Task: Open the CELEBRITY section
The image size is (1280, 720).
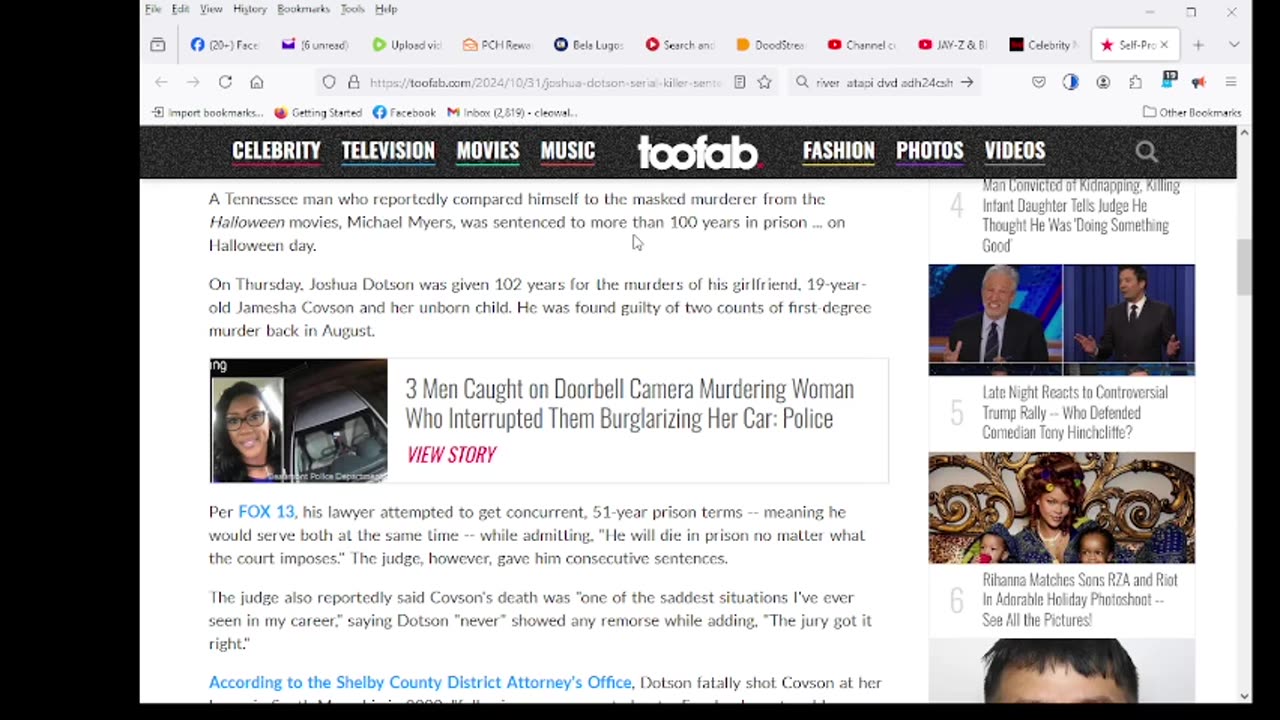Action: coord(276,151)
